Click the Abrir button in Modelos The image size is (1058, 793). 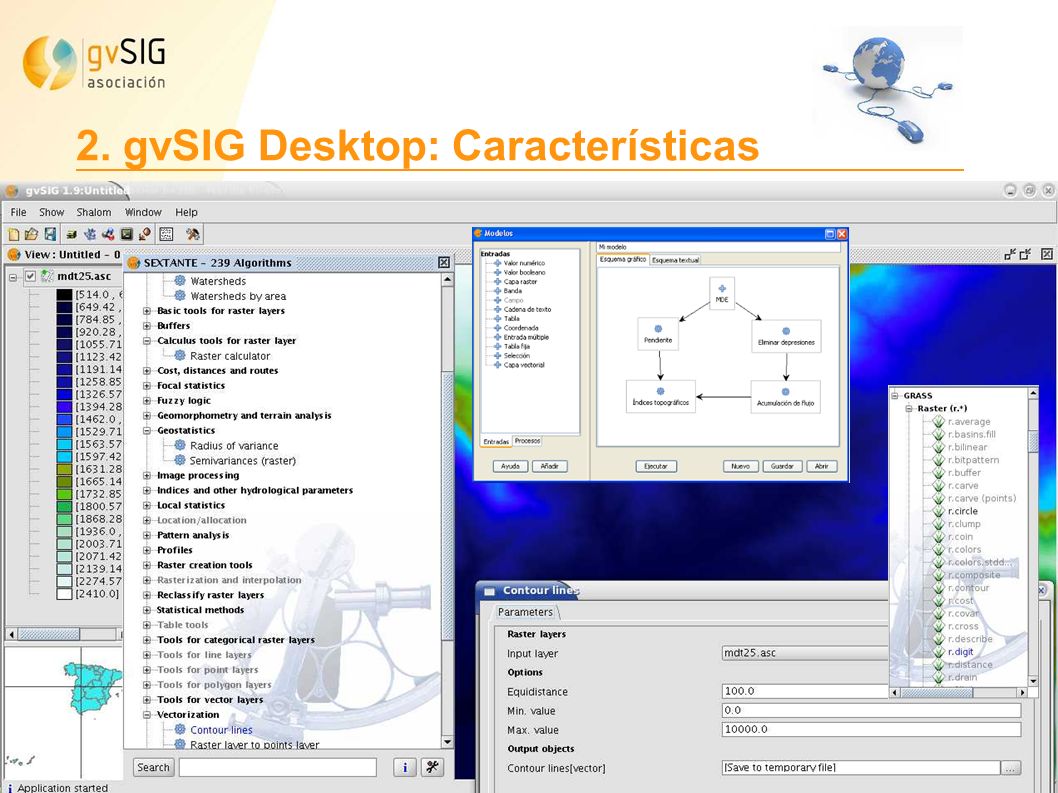[821, 466]
